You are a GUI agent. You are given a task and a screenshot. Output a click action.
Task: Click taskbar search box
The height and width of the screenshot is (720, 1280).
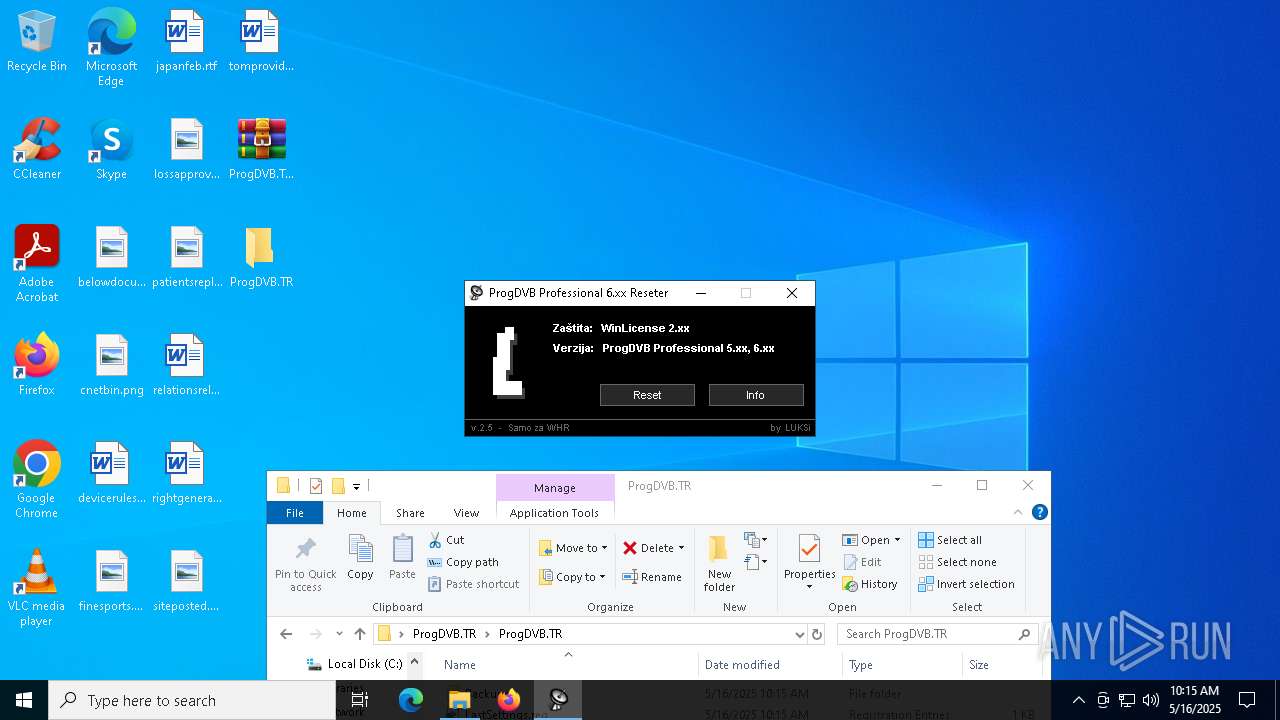[x=192, y=700]
